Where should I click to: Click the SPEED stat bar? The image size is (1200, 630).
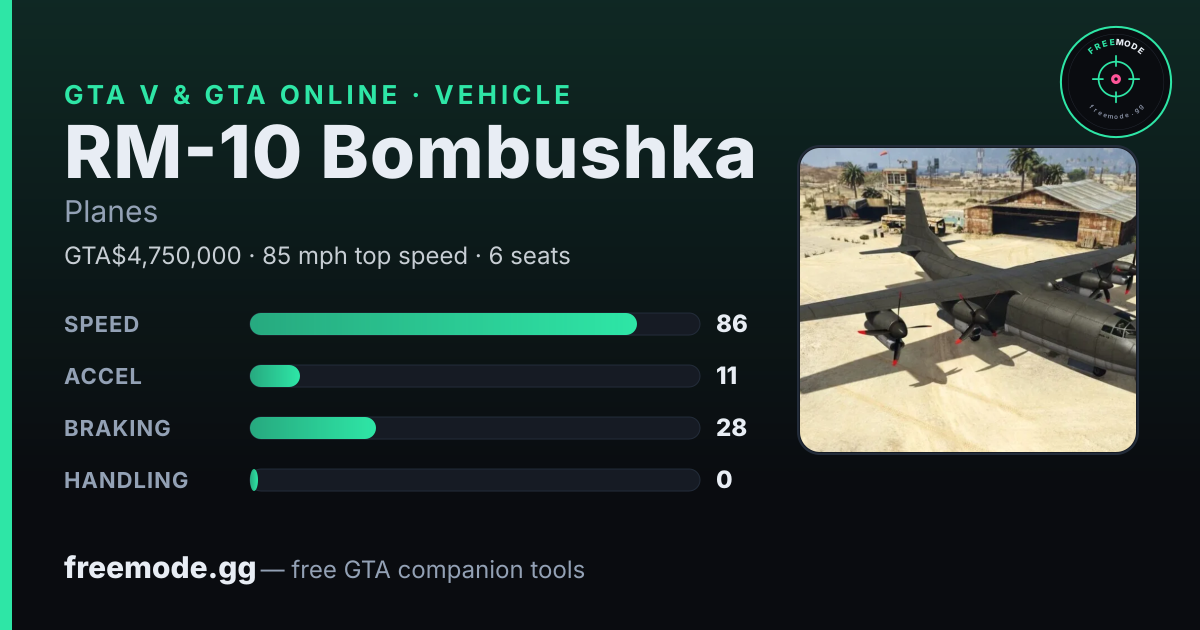(474, 324)
